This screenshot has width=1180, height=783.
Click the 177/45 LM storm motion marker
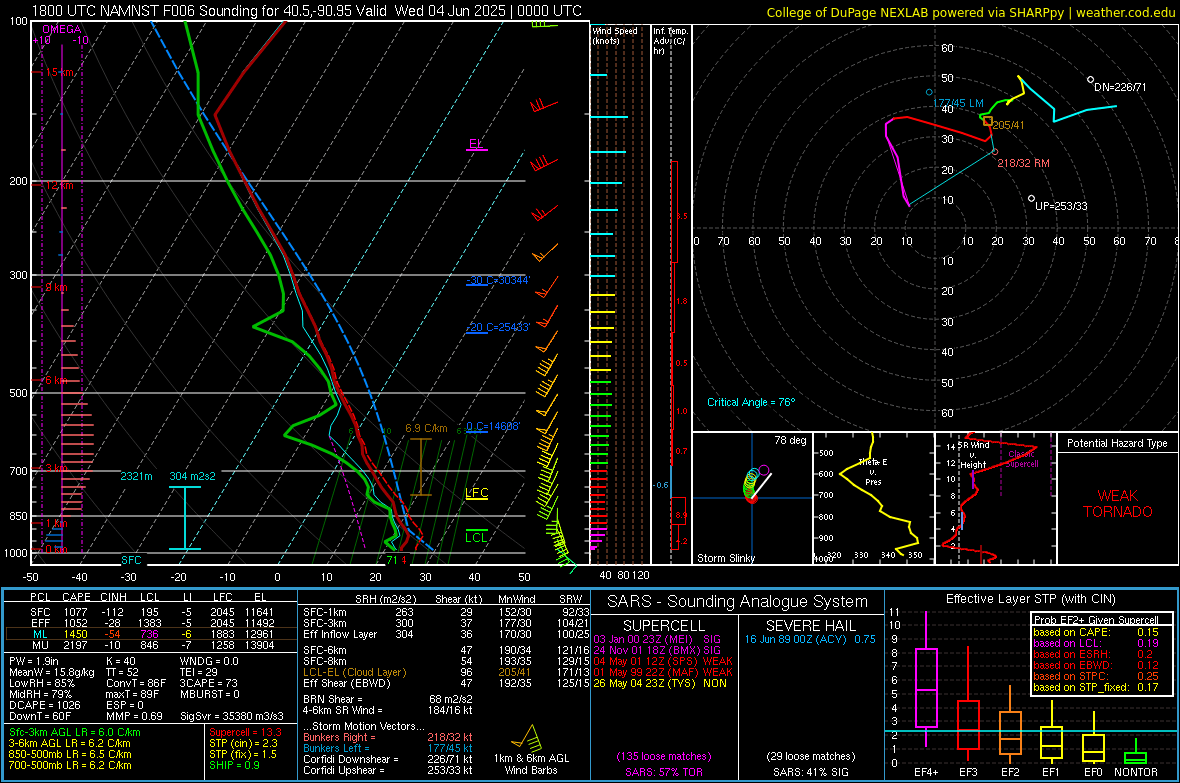click(x=929, y=93)
